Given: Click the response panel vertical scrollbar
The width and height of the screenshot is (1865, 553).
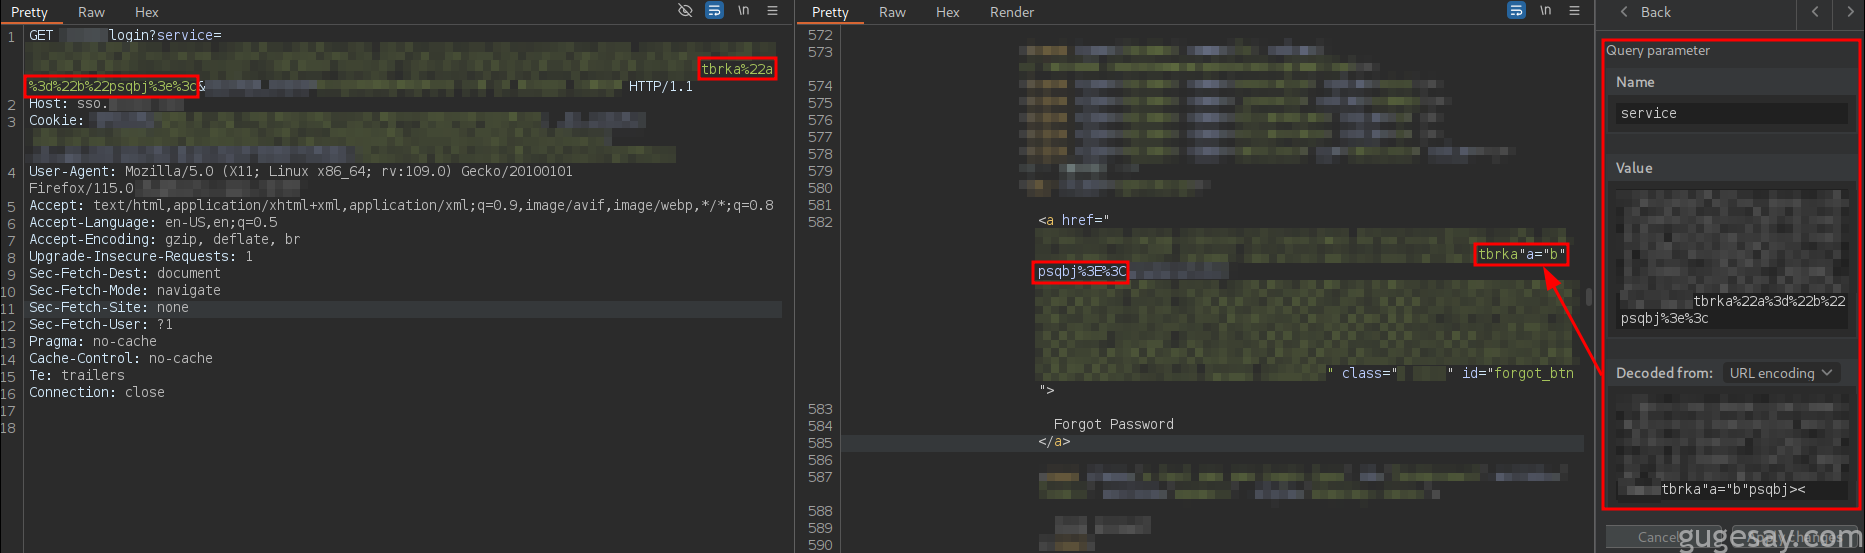Looking at the screenshot, I should click(1589, 297).
